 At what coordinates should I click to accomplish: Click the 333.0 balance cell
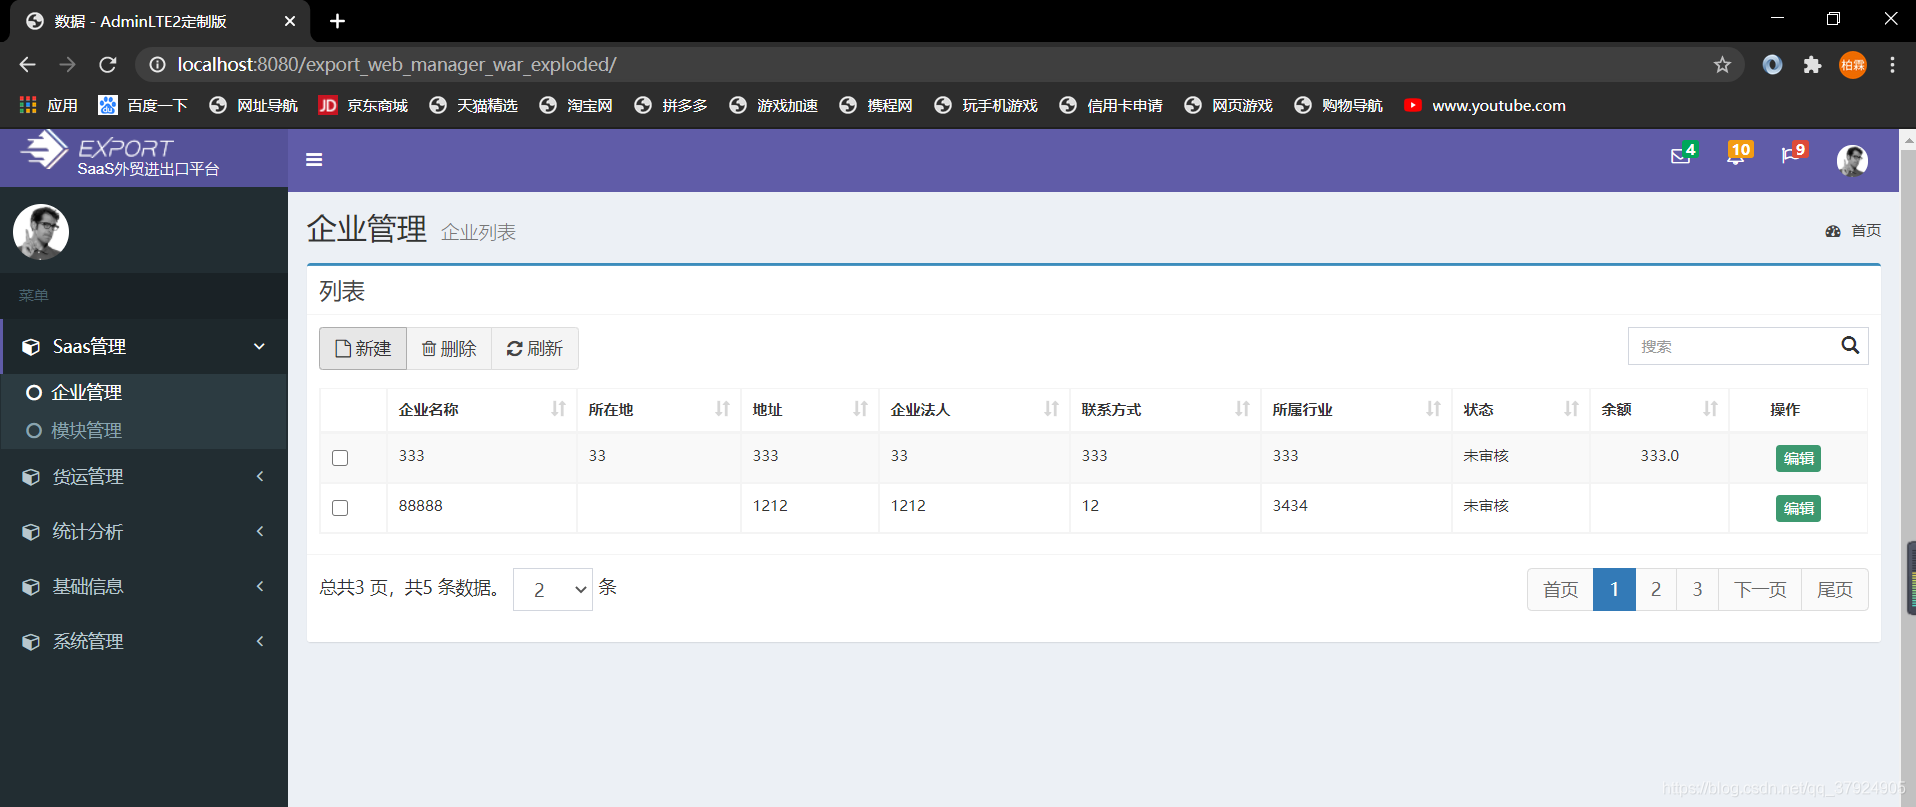pos(1660,456)
